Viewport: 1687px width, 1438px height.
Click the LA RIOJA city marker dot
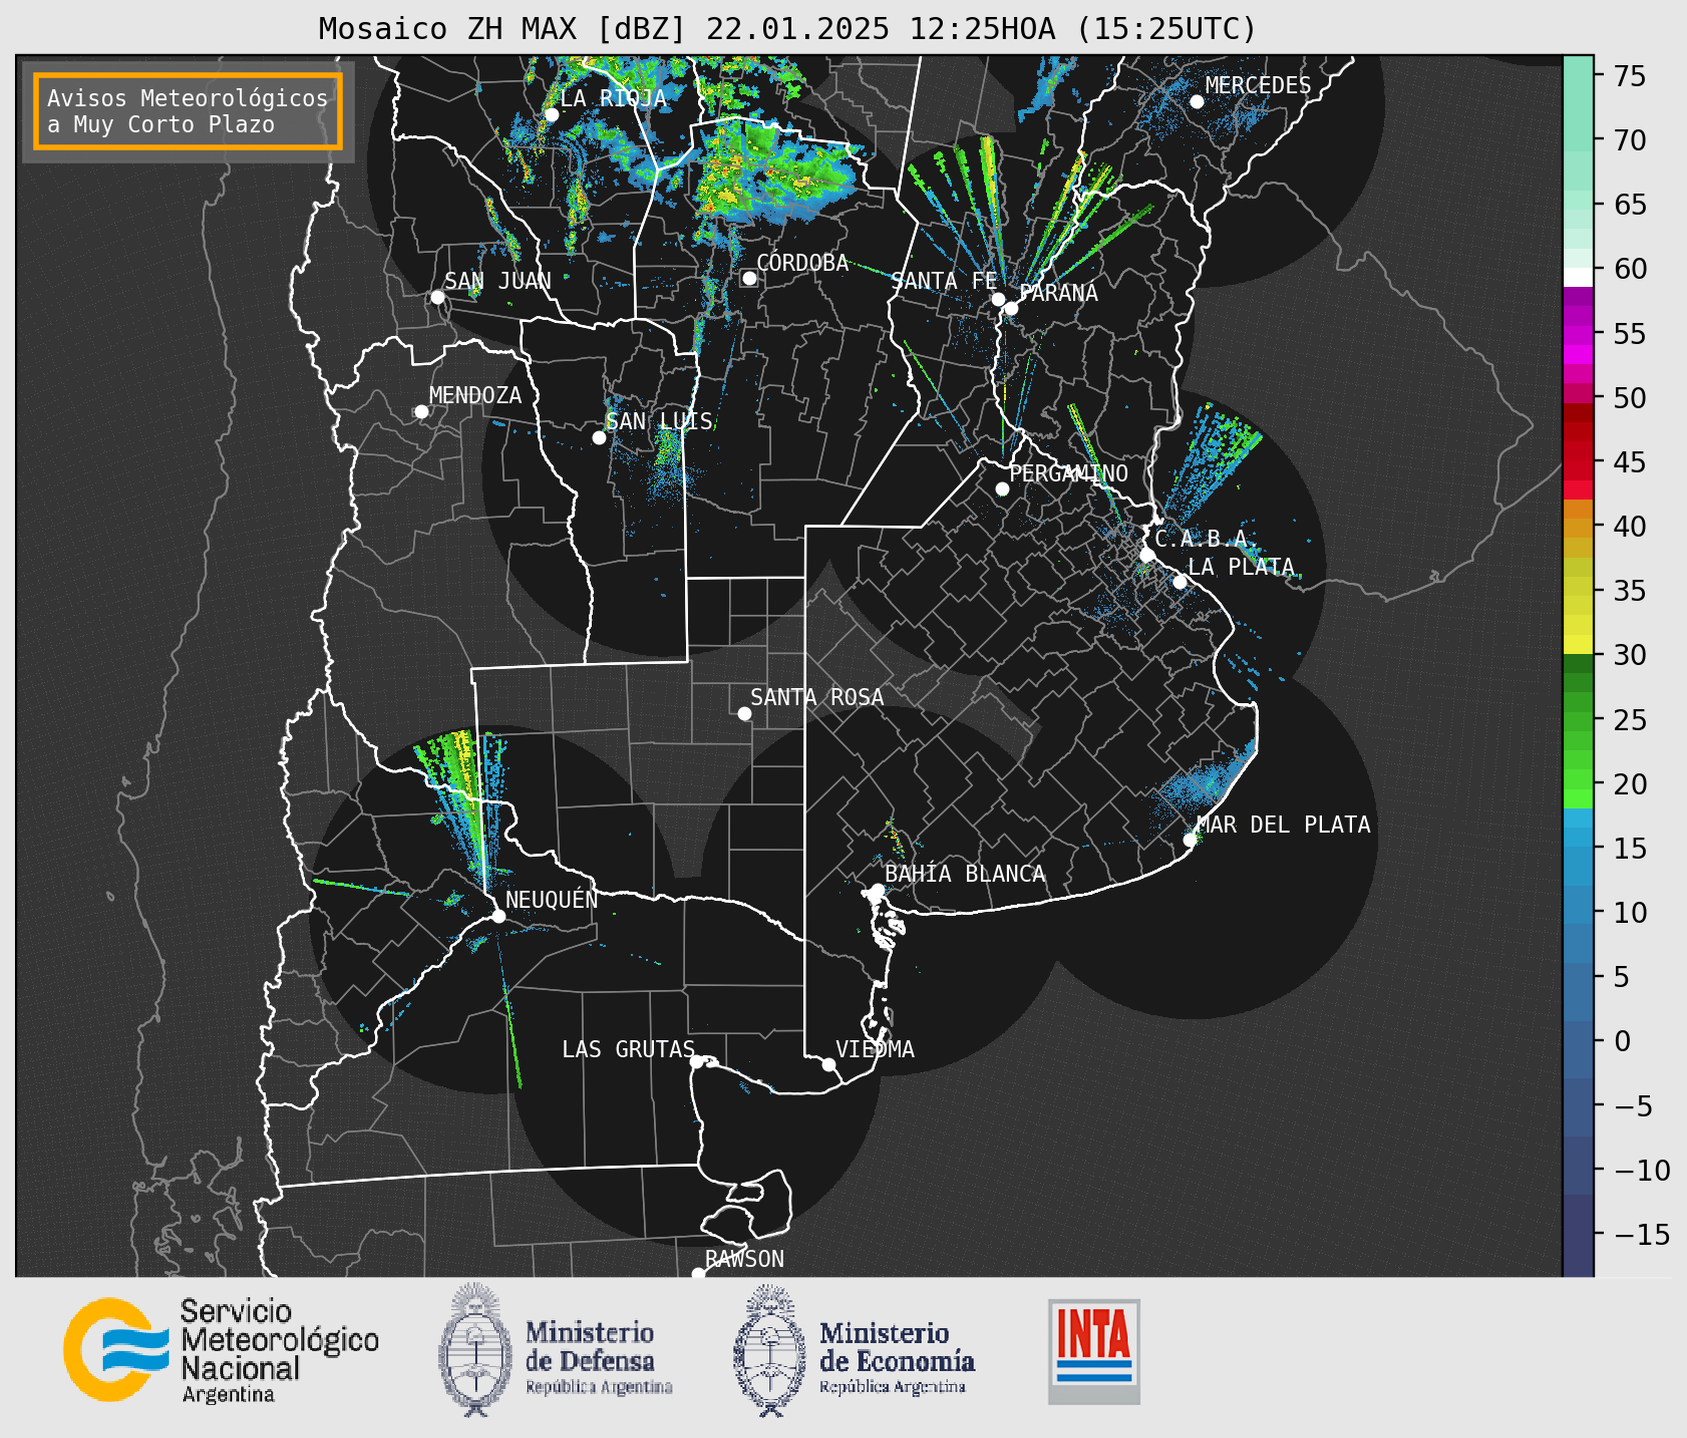(x=551, y=115)
